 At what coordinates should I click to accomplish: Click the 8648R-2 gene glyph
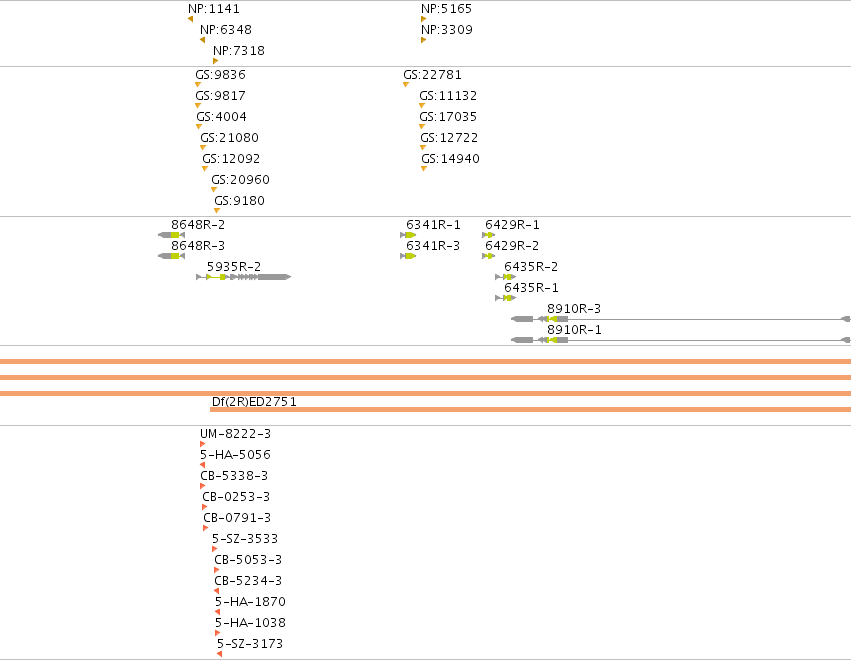coord(172,235)
